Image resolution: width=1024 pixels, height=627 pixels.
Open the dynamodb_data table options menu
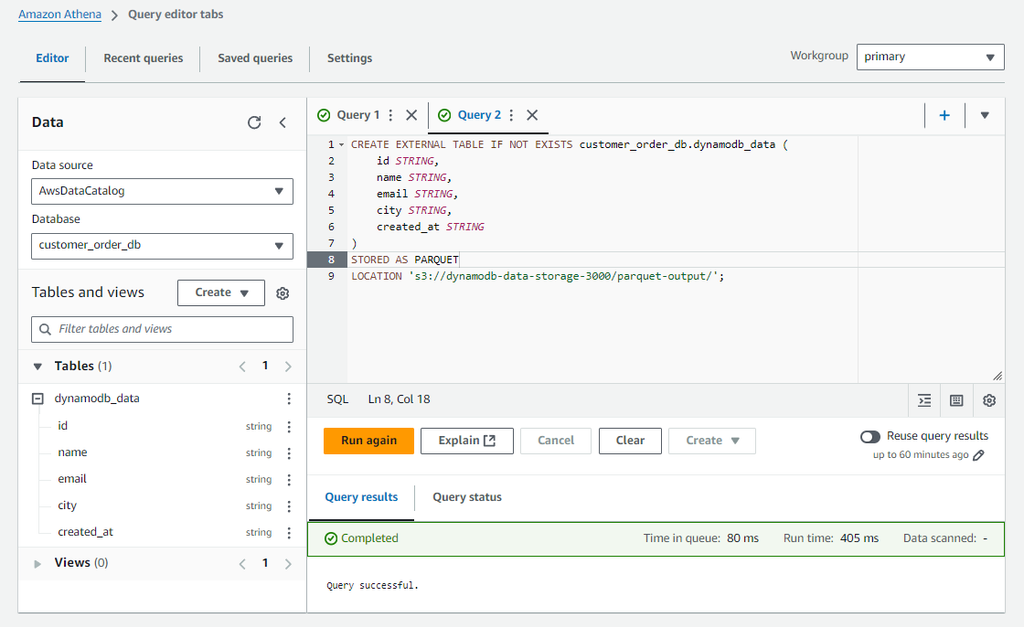pyautogui.click(x=289, y=398)
